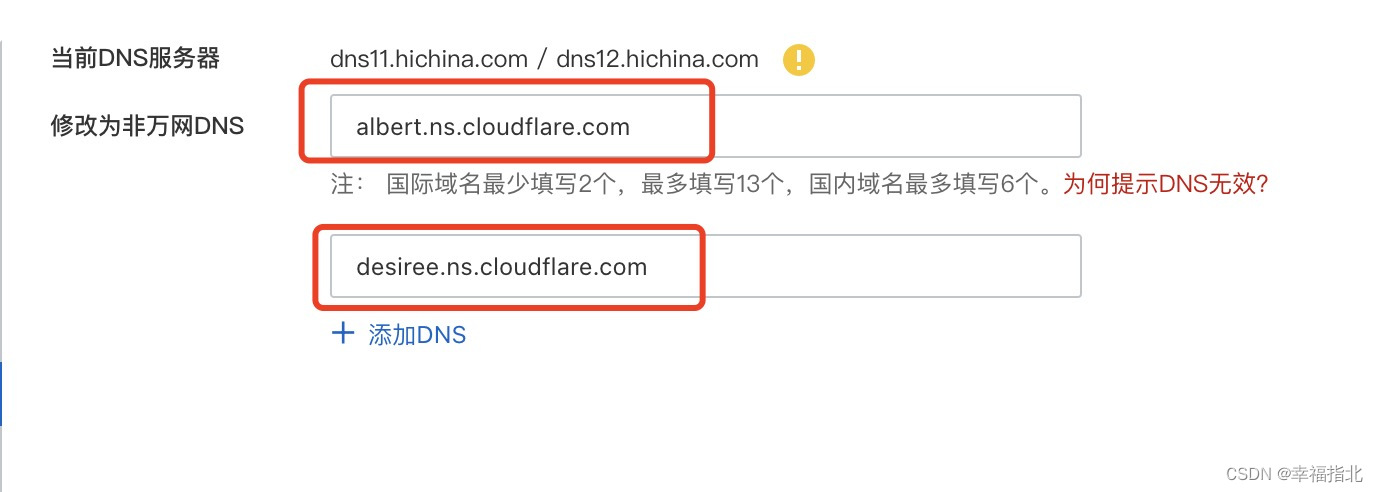
Task: Open the 为何提示DNS无效? help link
Action: click(1165, 184)
